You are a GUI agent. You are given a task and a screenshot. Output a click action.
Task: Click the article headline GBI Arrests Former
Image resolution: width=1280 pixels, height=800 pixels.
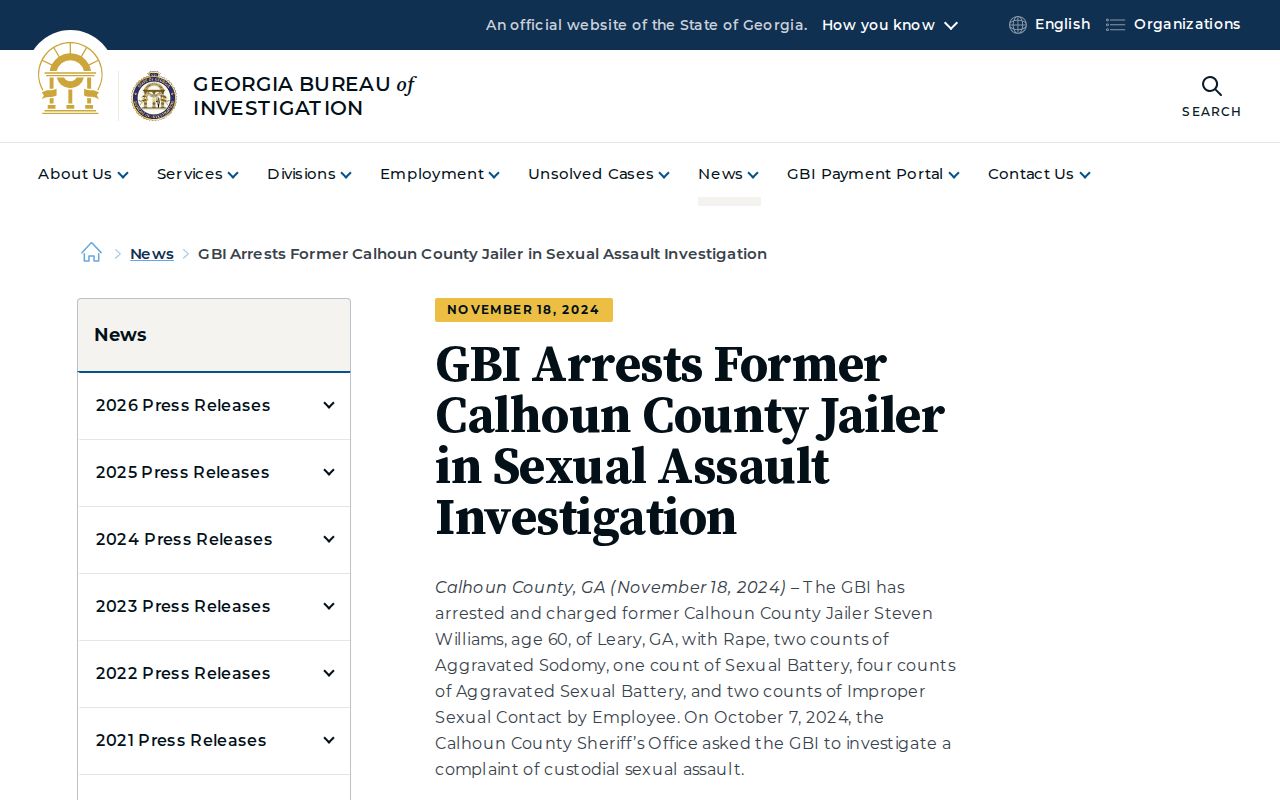(689, 441)
